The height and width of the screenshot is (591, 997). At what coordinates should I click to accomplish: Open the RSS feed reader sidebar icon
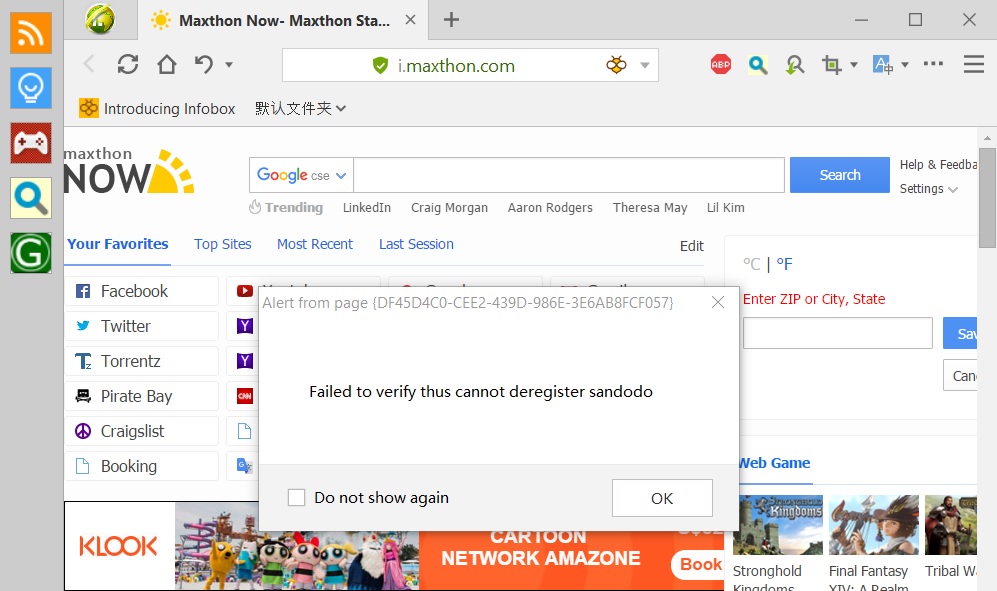click(31, 32)
